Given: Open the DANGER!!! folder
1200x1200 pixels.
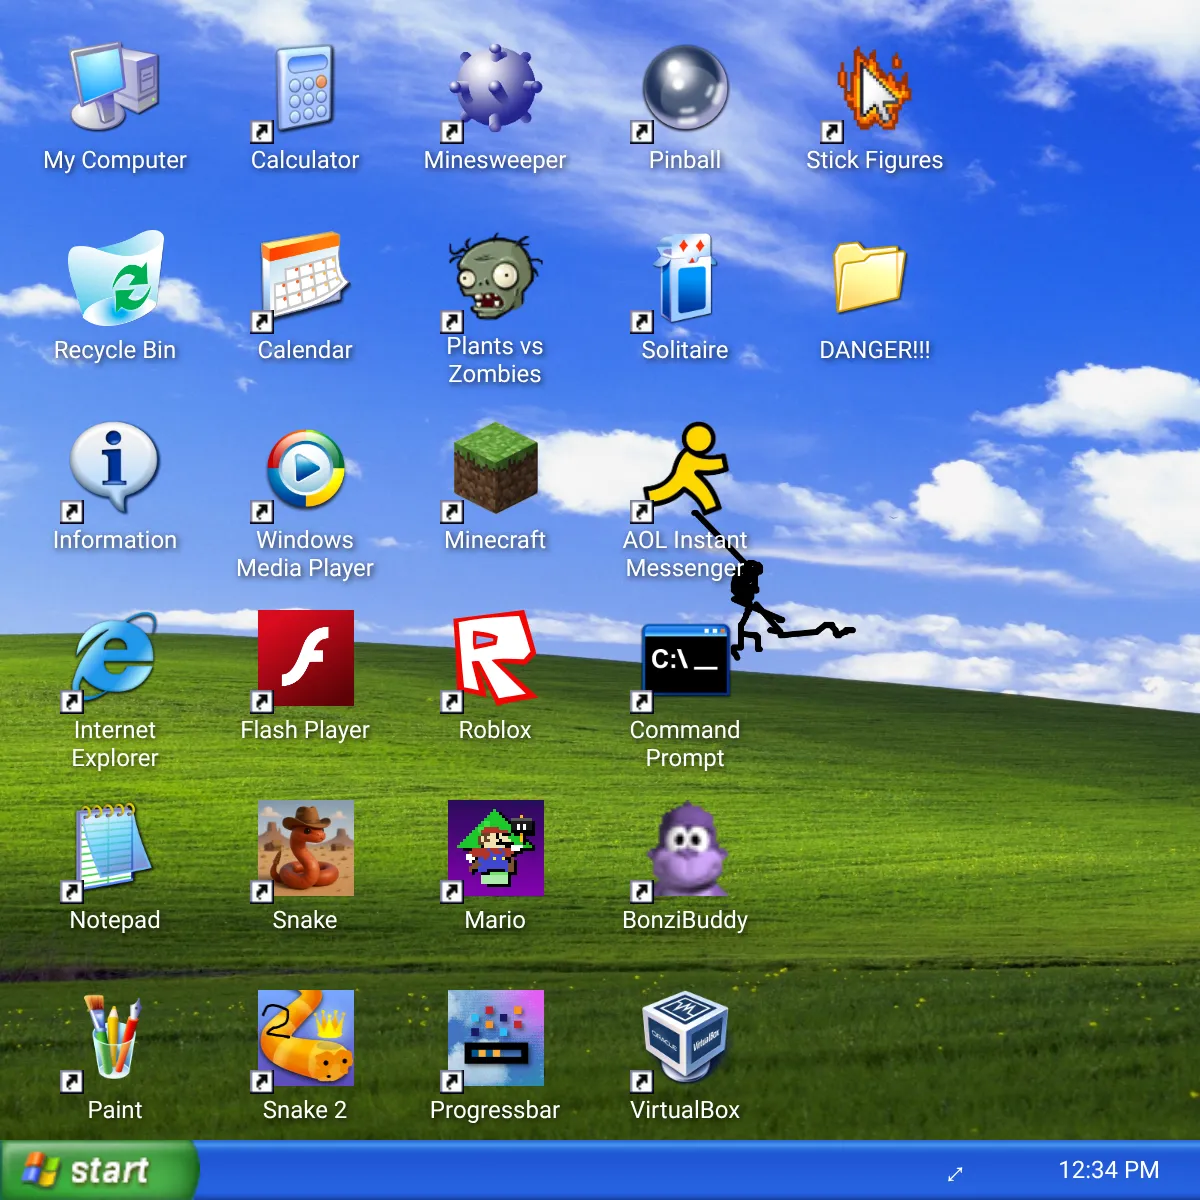Looking at the screenshot, I should 870,278.
